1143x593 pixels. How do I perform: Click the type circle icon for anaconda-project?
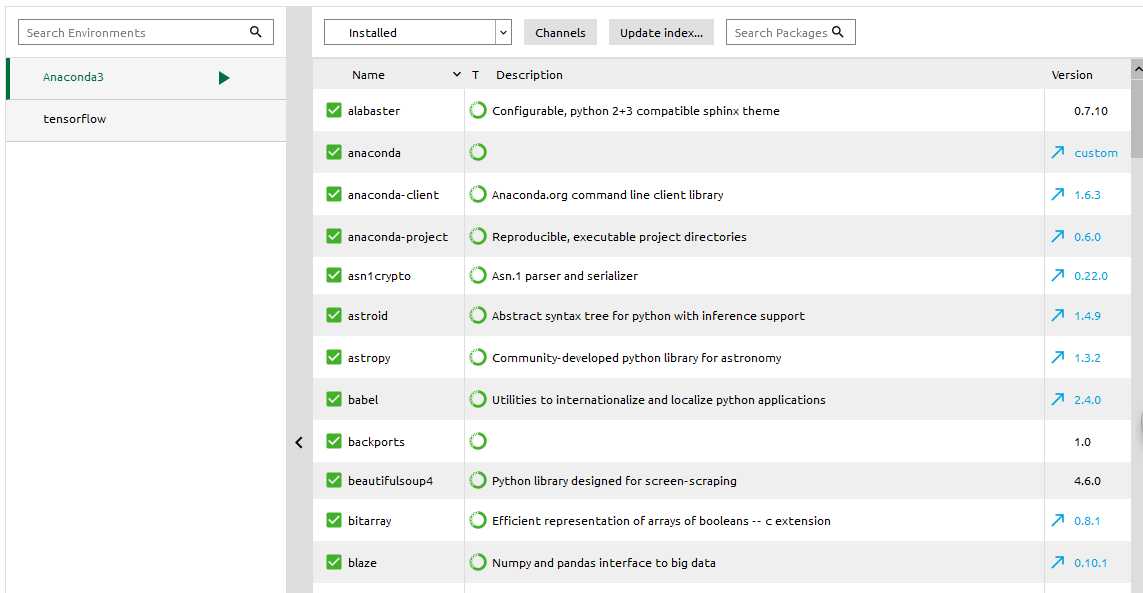[x=477, y=236]
